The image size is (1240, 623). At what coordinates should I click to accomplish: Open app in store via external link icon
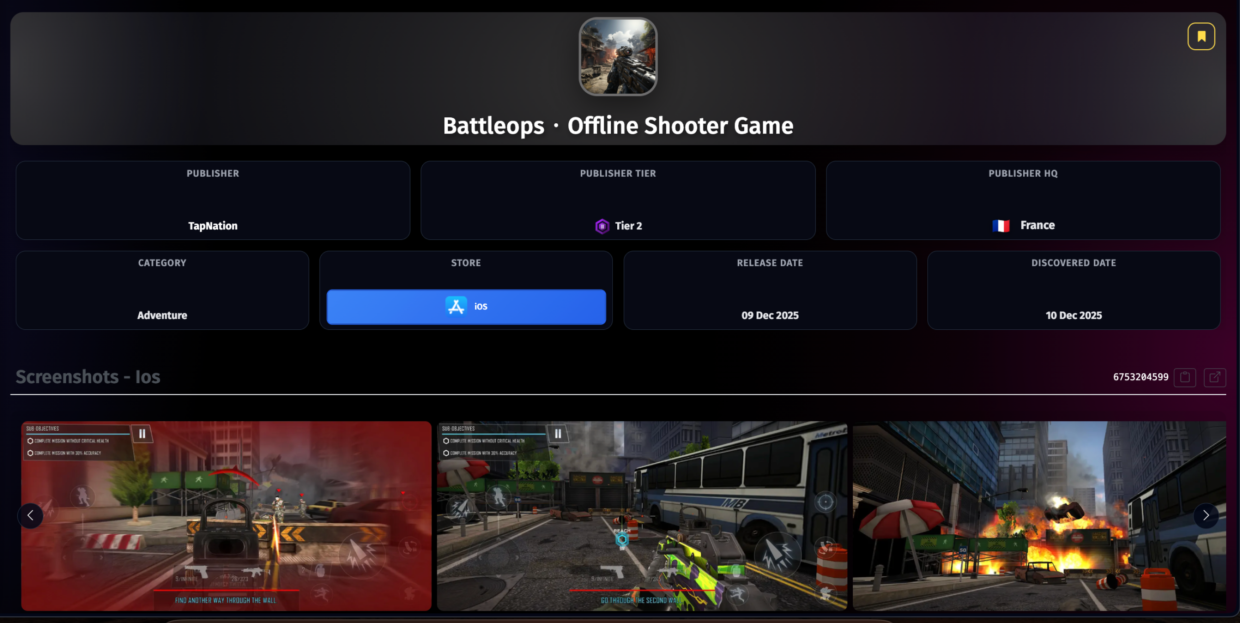pyautogui.click(x=1214, y=377)
